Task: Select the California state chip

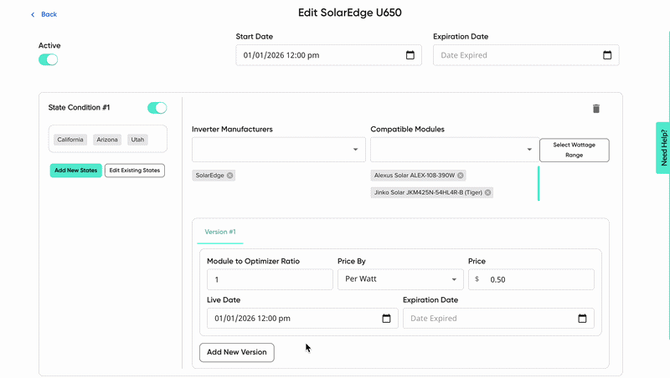Action: point(71,140)
